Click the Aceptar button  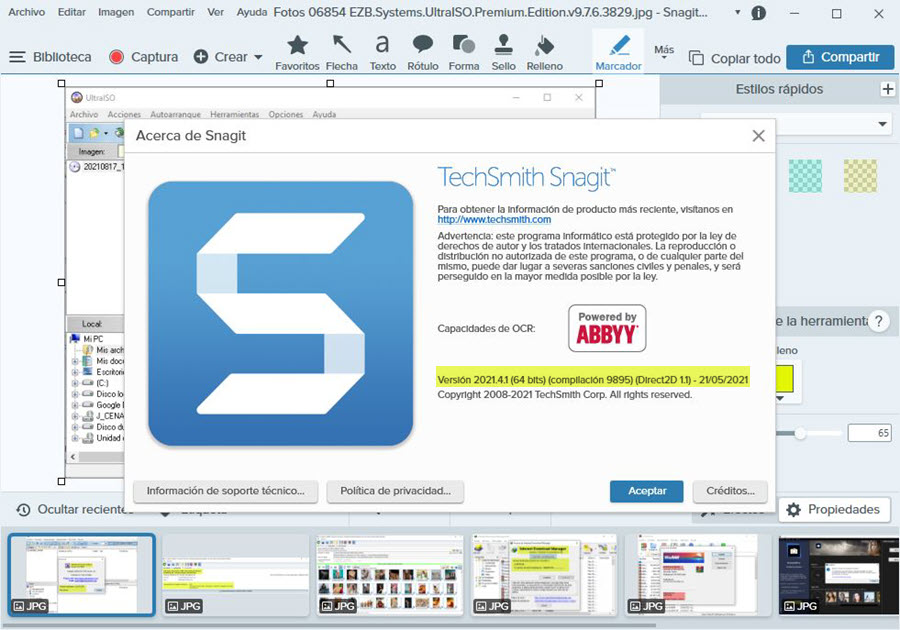(647, 491)
